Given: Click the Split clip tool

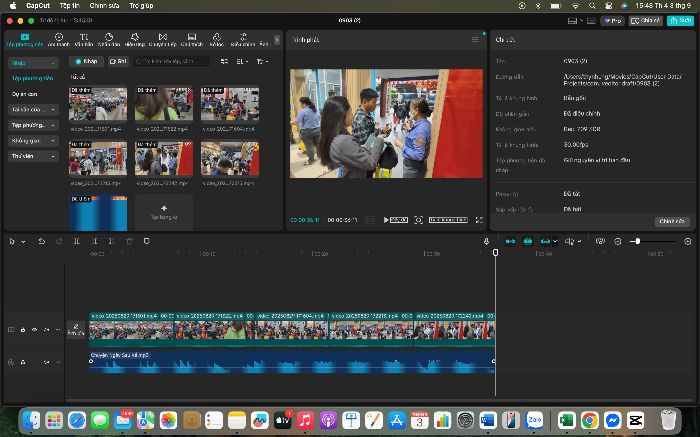Looking at the screenshot, I should pos(77,241).
